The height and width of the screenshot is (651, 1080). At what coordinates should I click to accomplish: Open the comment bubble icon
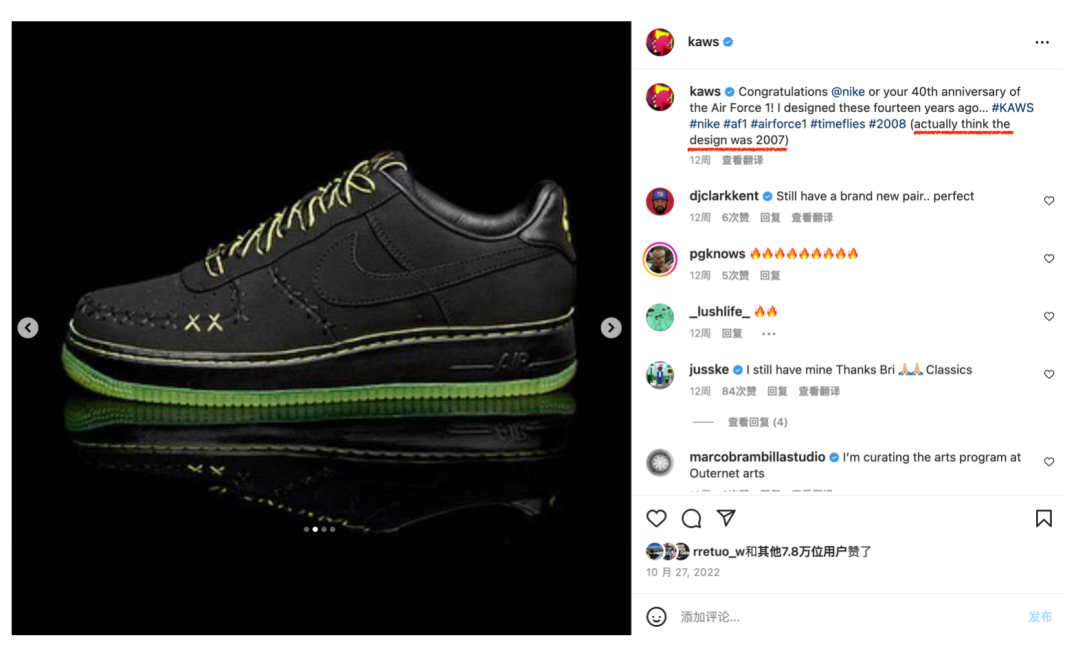pyautogui.click(x=692, y=518)
